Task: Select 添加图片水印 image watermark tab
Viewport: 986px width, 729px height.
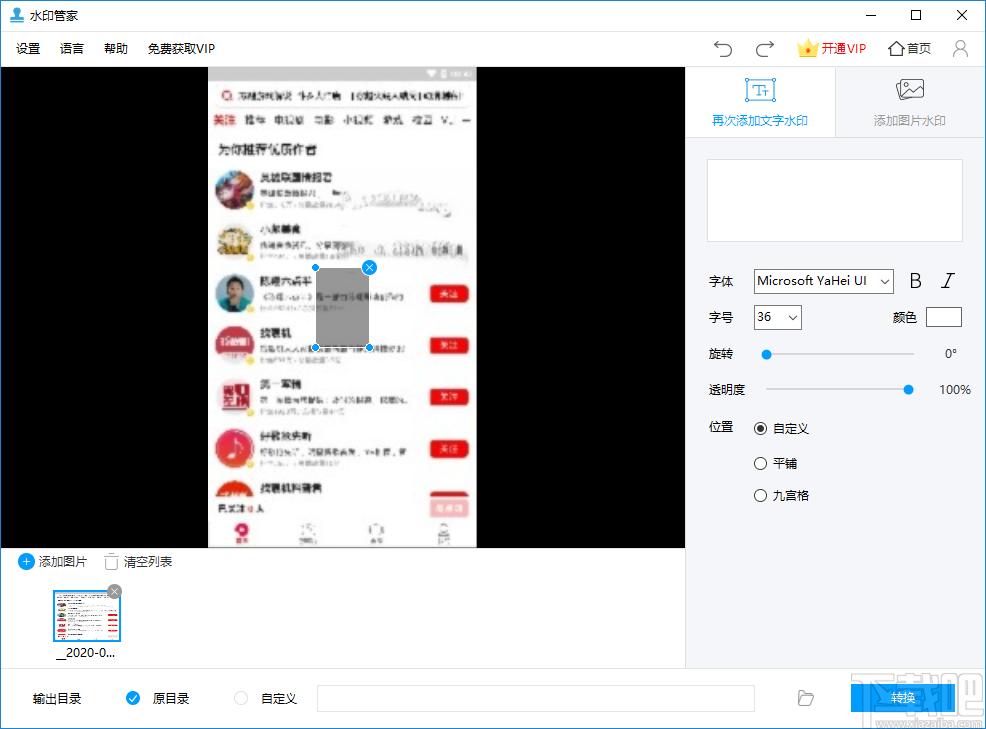Action: click(x=909, y=102)
